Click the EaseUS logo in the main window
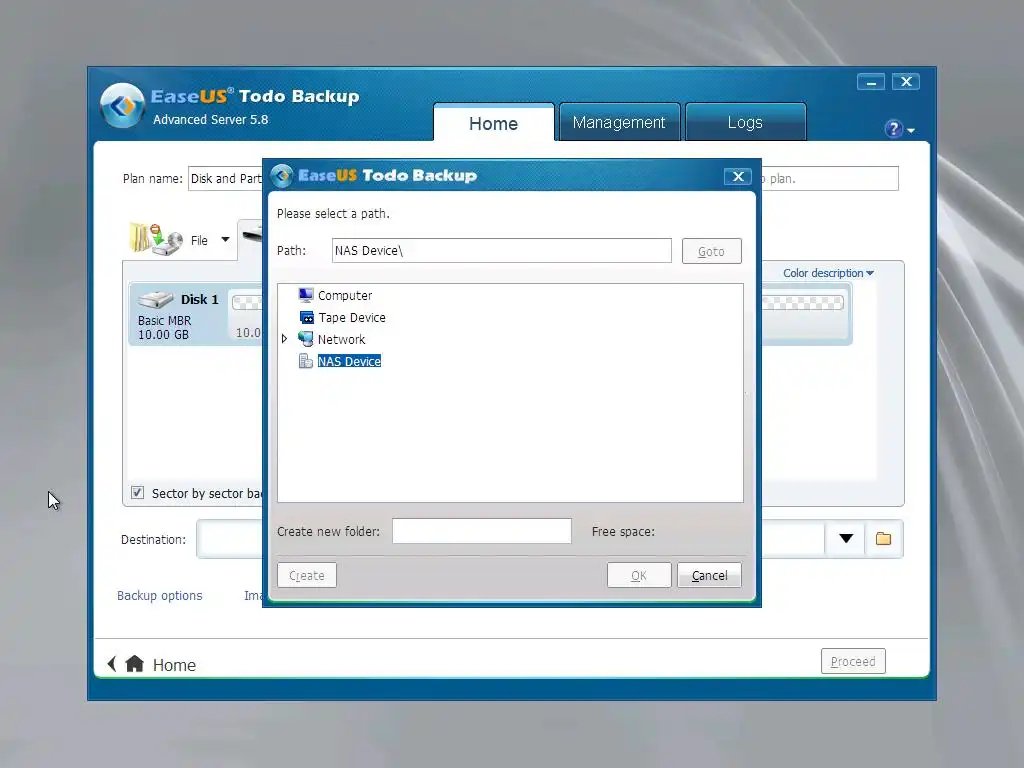This screenshot has width=1024, height=768. coord(122,105)
